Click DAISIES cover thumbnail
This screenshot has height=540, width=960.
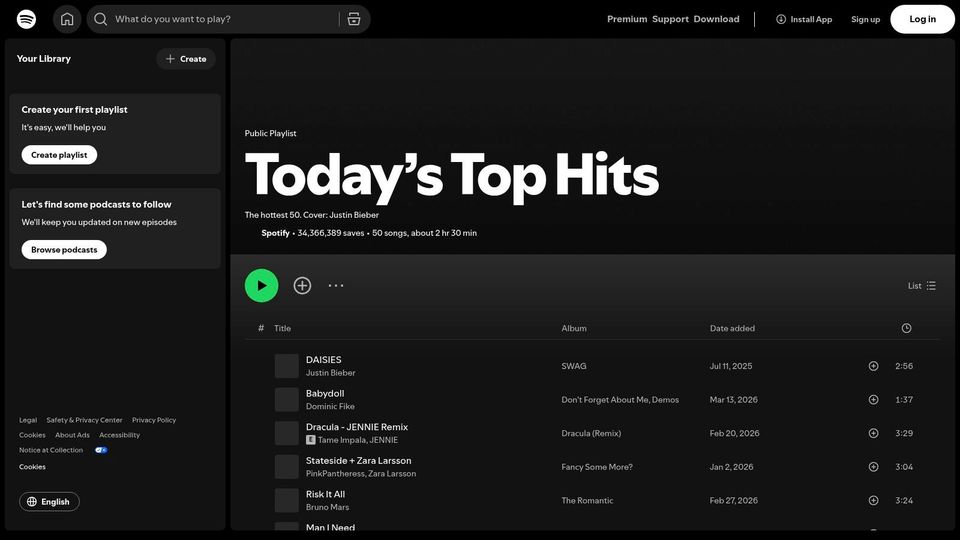click(287, 366)
